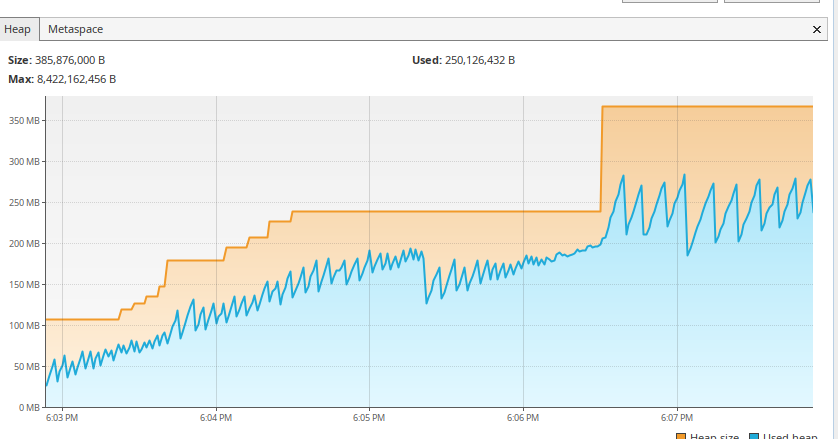Screen dimensions: 838x439
Task: Click the 0 MB y-axis label
Action: click(x=29, y=407)
